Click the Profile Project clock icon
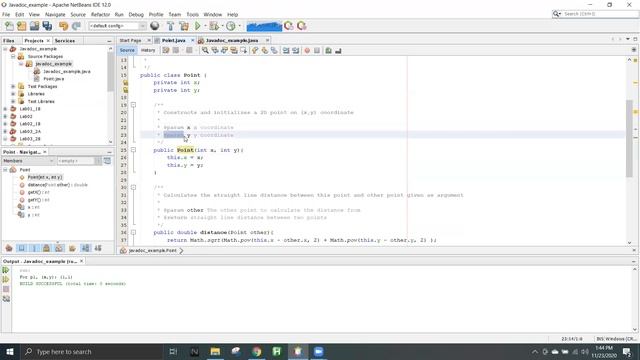This screenshot has width=640, height=360. tap(231, 26)
